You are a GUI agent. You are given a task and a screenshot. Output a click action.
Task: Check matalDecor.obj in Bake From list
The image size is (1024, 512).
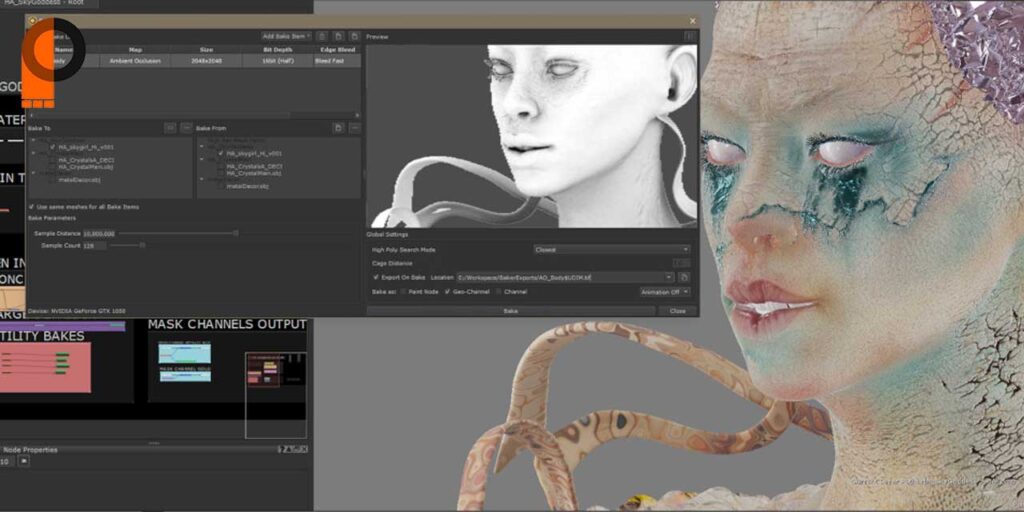pos(221,186)
